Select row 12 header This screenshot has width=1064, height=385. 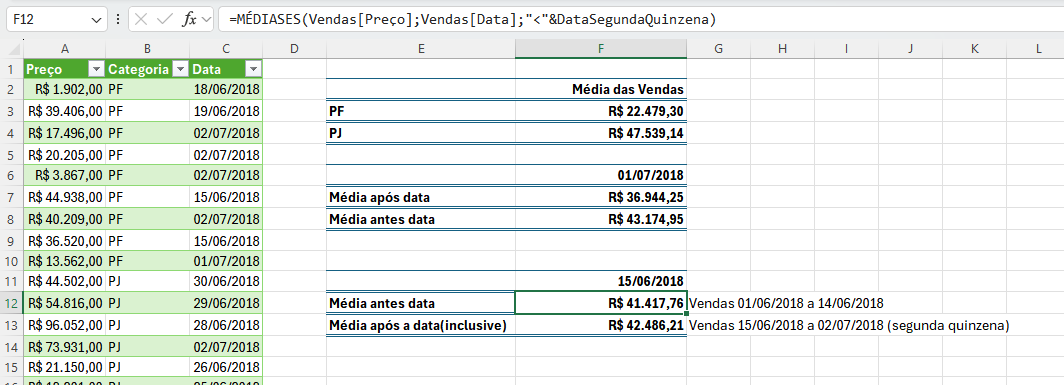pos(12,304)
